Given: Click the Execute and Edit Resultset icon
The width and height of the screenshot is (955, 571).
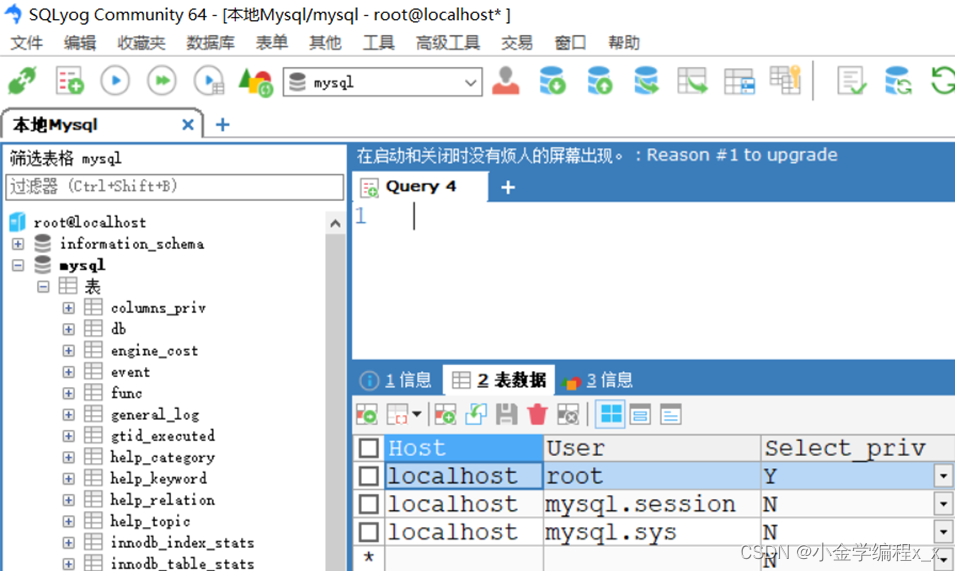Looking at the screenshot, I should pyautogui.click(x=209, y=81).
